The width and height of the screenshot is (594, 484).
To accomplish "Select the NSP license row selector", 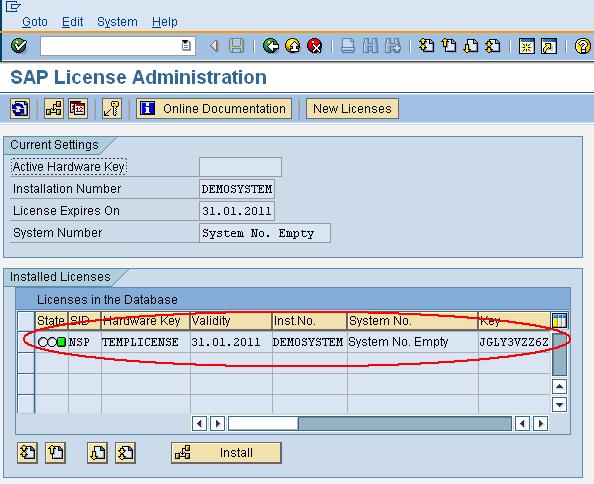I will [26, 342].
